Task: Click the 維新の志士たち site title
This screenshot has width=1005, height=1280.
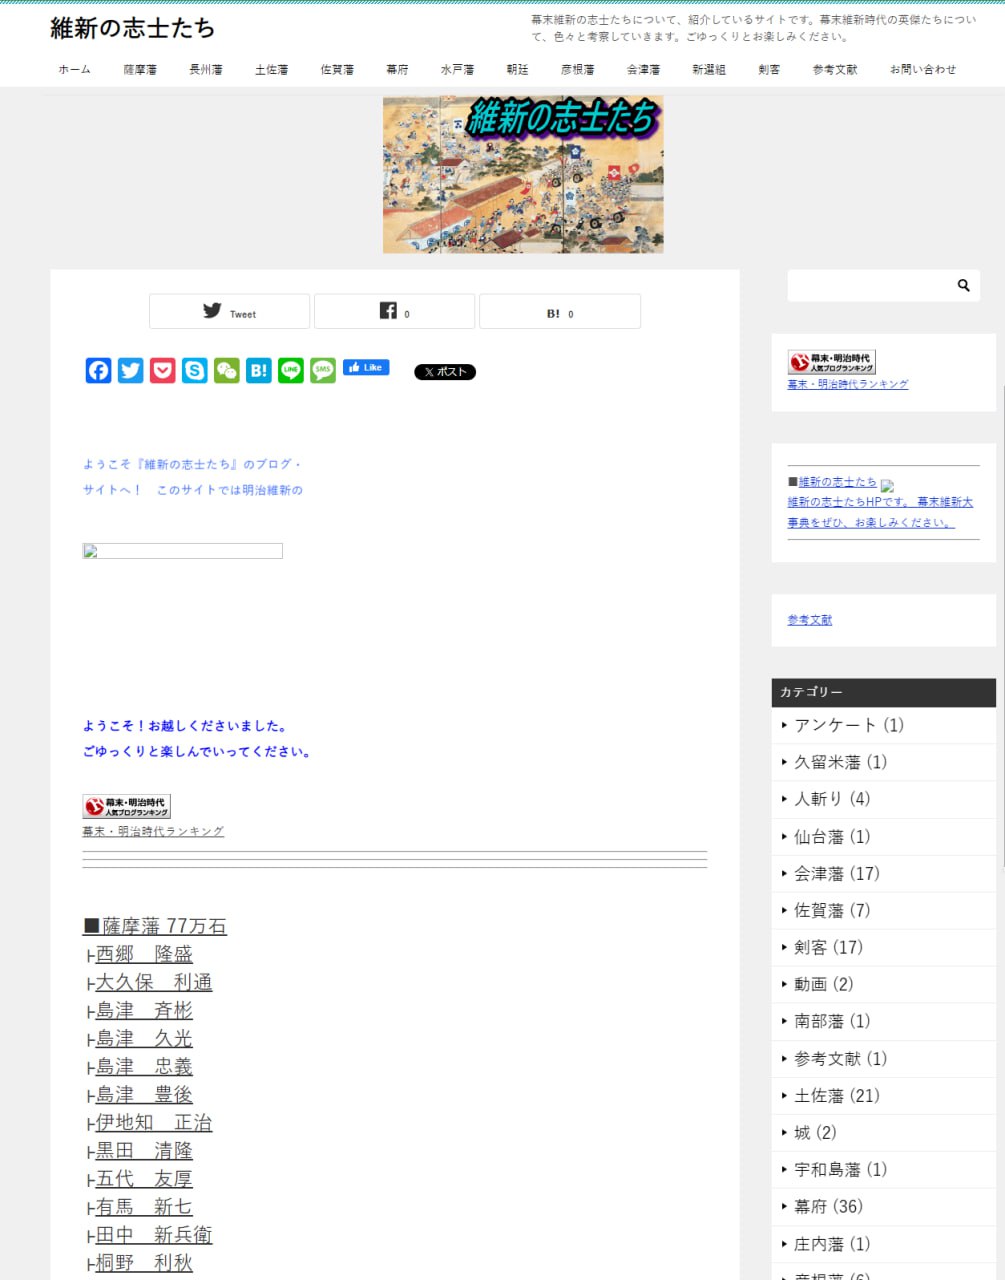Action: click(133, 28)
